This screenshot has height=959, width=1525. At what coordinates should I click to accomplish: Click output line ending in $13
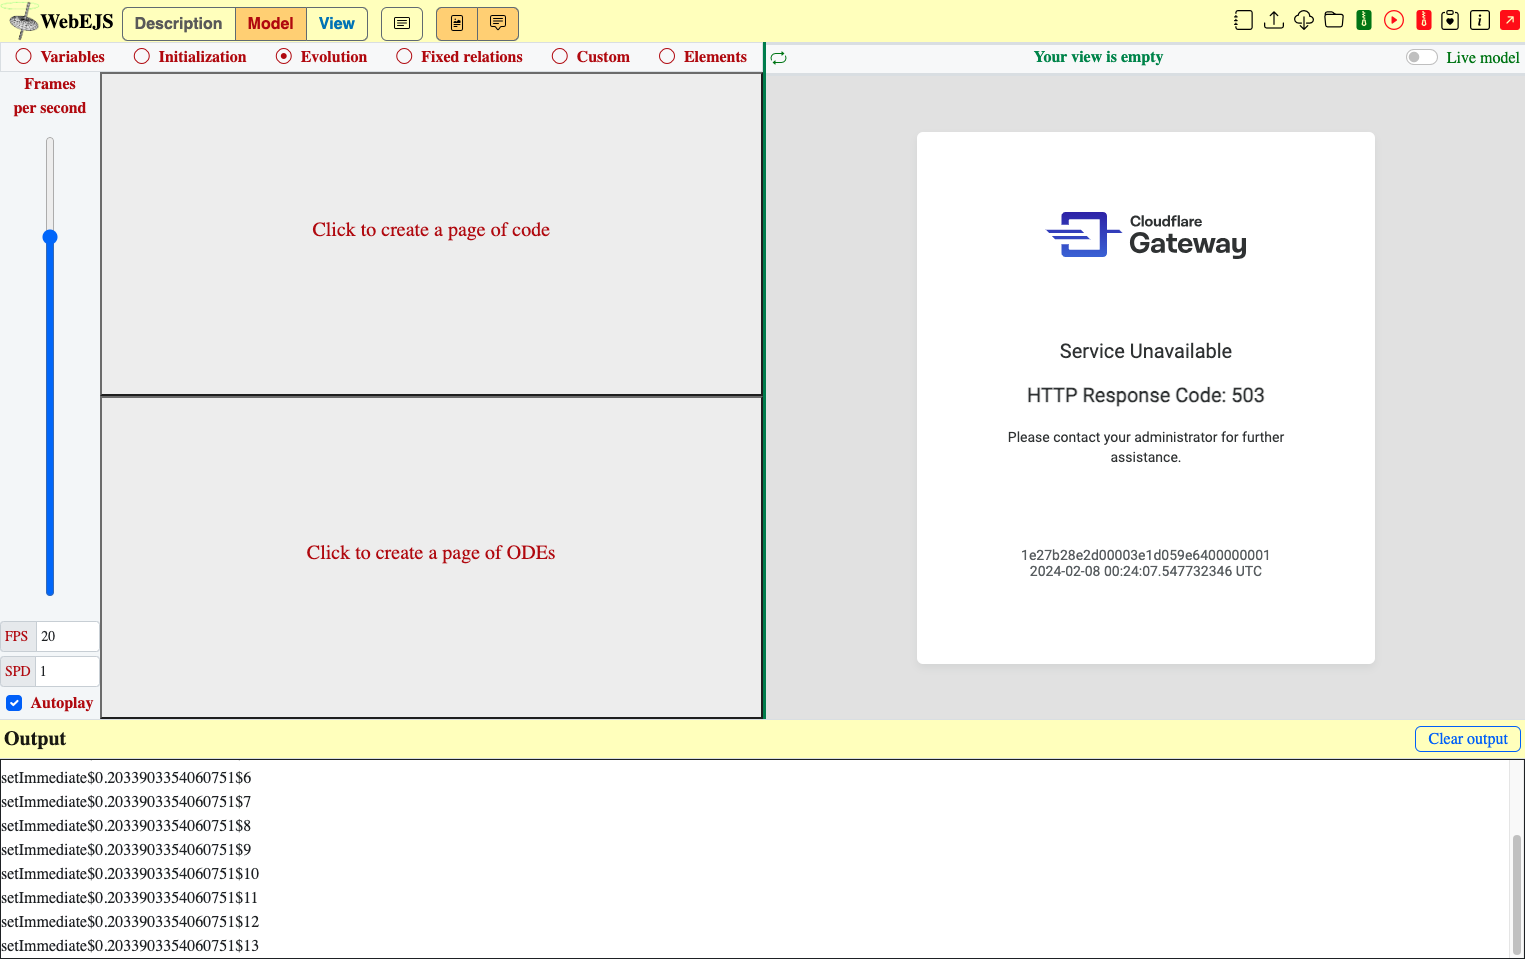click(x=130, y=945)
